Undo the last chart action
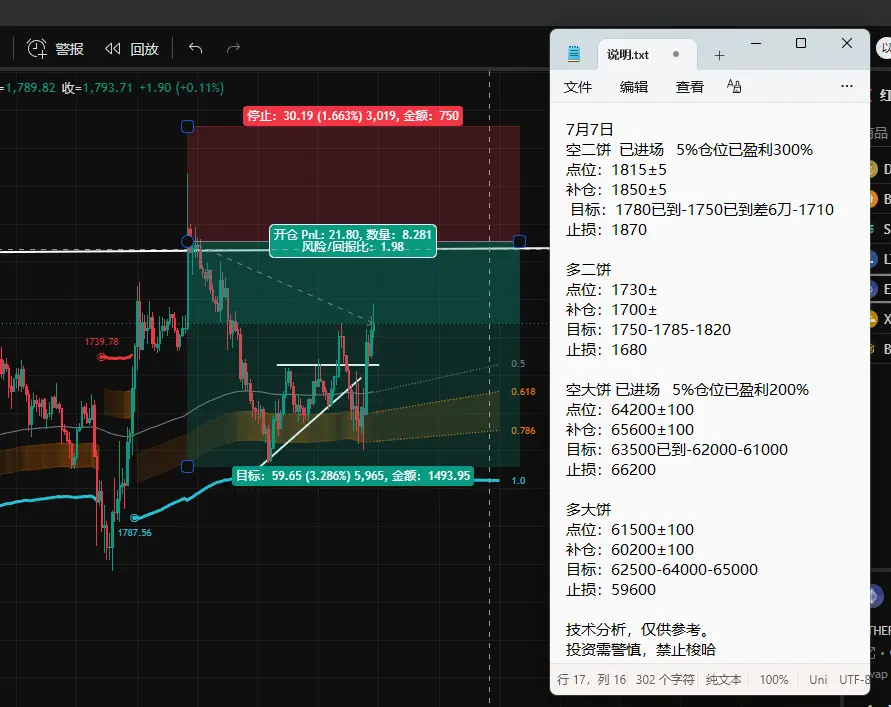The width and height of the screenshot is (891, 707). click(195, 48)
